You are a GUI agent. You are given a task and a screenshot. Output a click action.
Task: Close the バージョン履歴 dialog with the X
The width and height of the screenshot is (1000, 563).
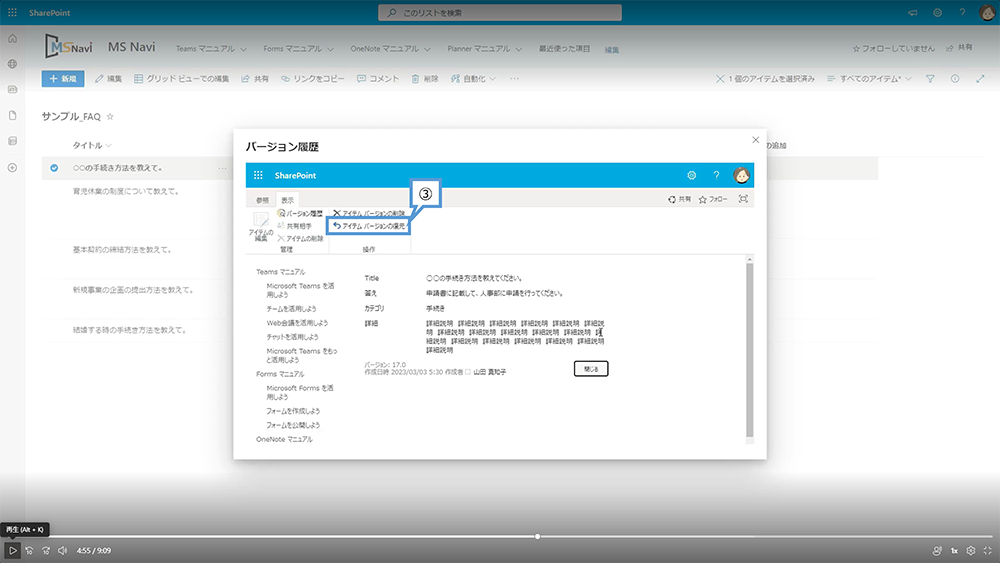click(x=756, y=140)
